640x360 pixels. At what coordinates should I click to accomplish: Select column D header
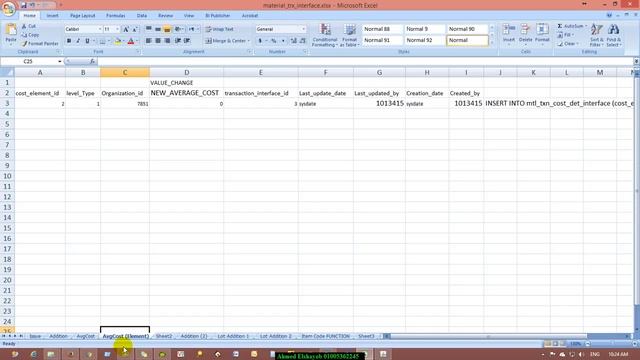(187, 72)
